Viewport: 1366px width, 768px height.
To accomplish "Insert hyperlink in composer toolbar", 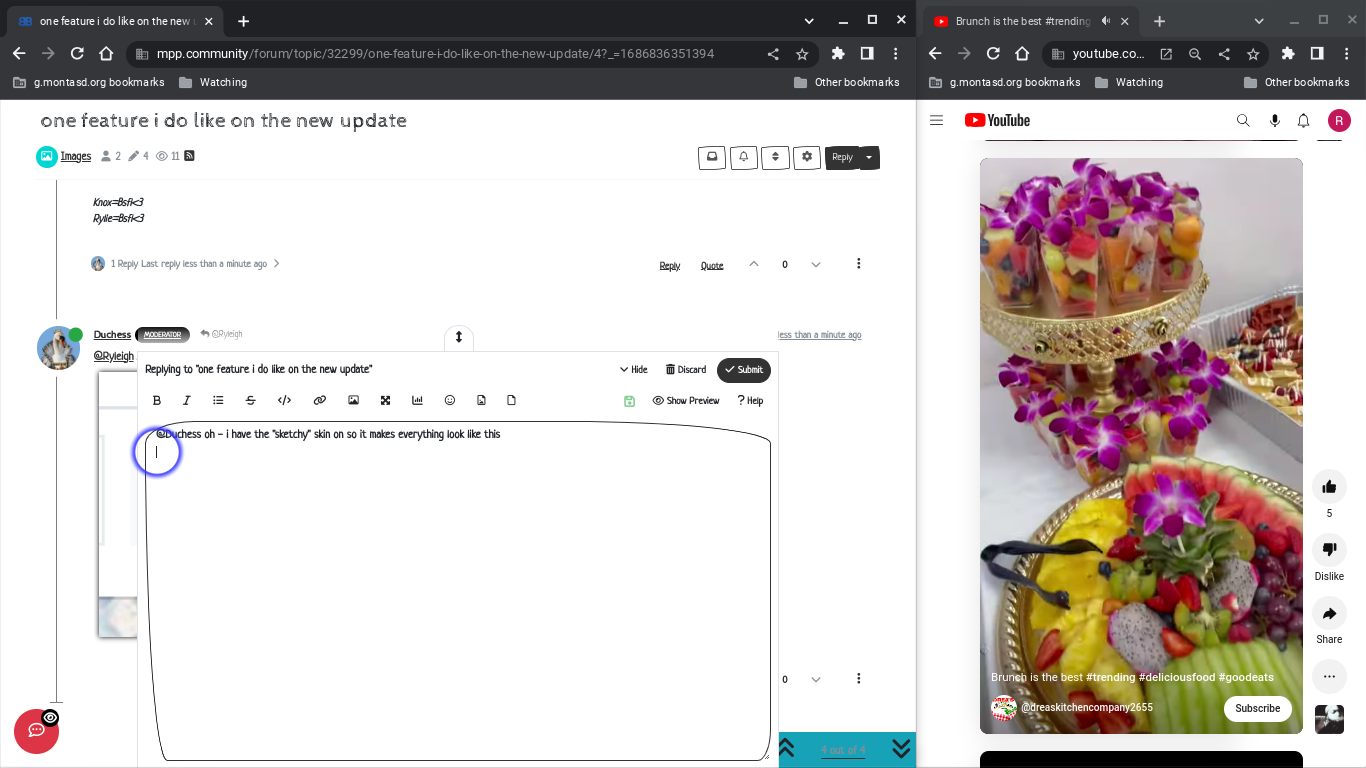I will [x=320, y=400].
